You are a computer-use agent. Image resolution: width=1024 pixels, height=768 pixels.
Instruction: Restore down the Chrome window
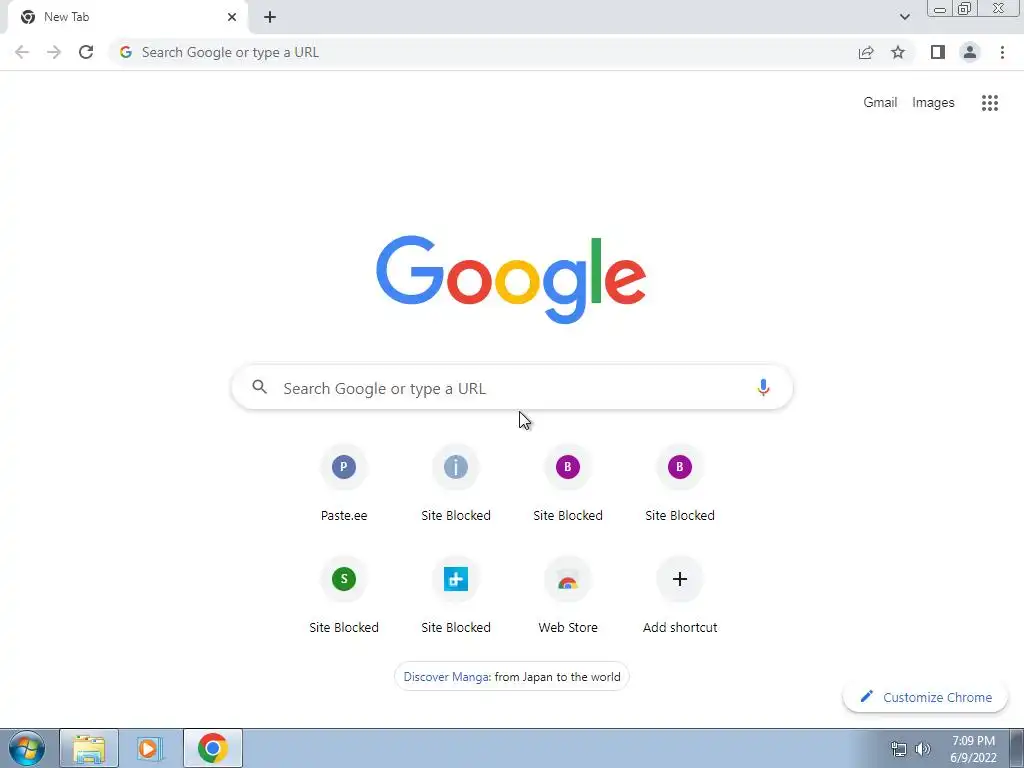coord(964,8)
